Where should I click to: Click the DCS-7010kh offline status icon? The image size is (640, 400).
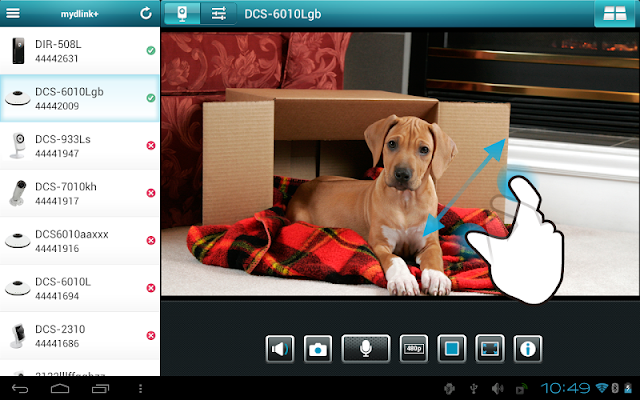click(x=151, y=193)
